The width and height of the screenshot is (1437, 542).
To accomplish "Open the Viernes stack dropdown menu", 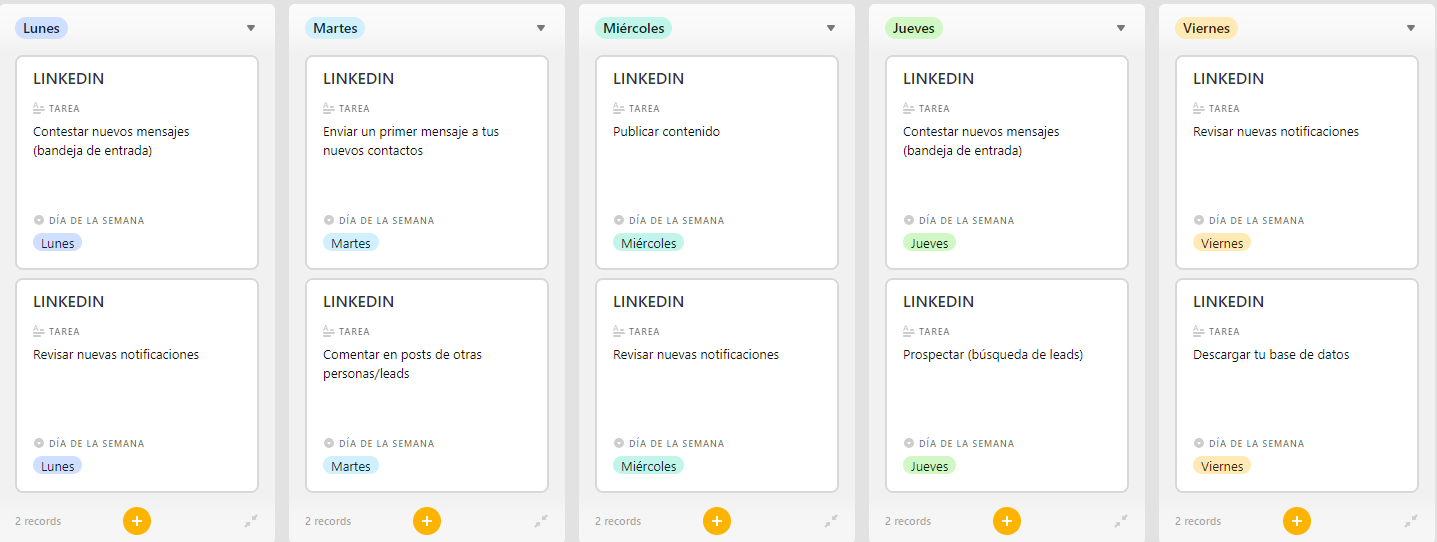I will point(1411,28).
